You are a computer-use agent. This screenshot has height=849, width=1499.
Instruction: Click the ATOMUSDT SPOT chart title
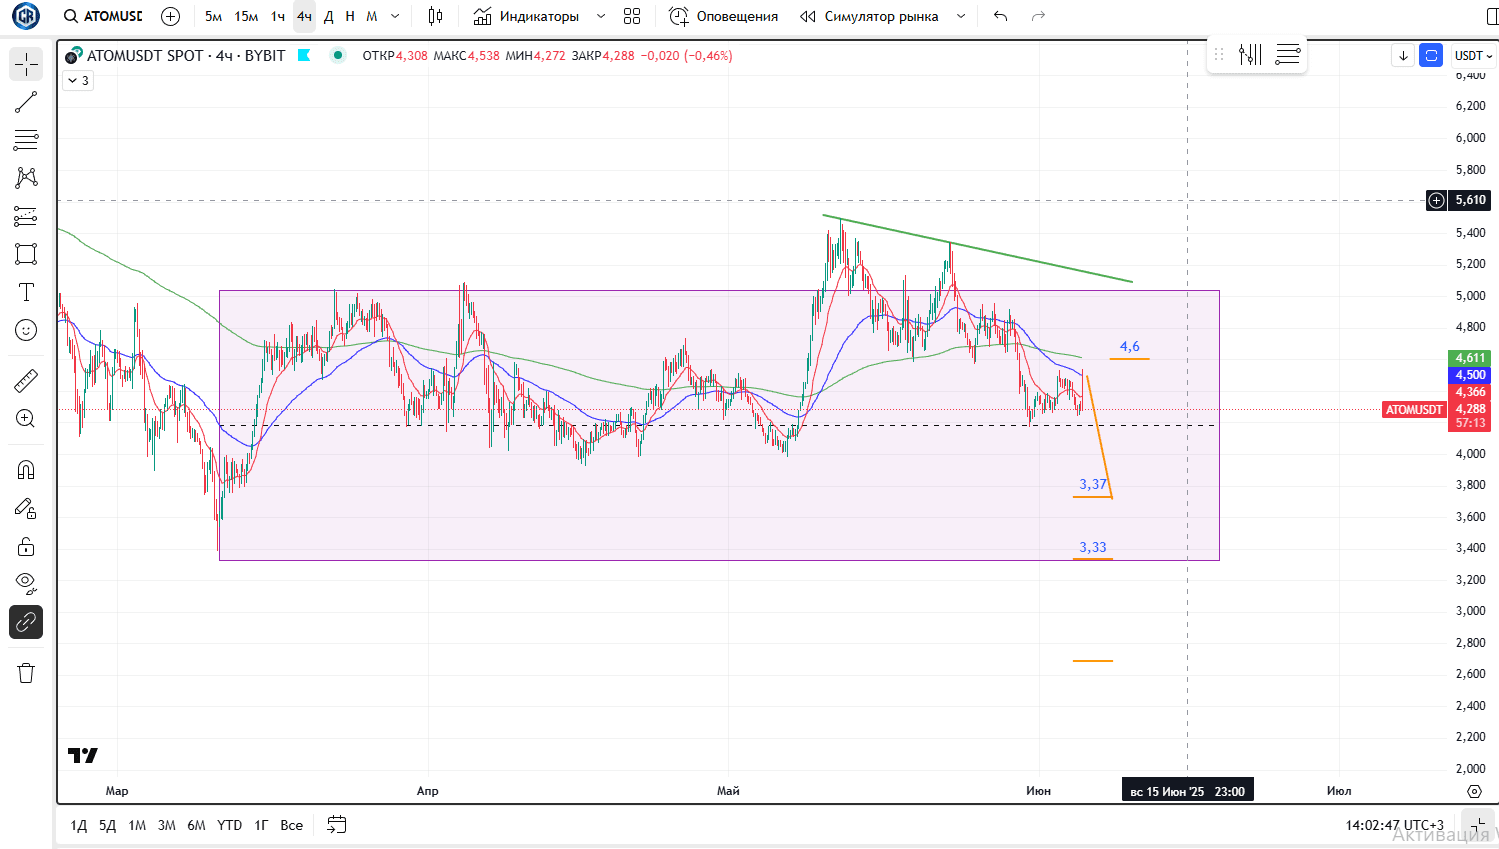click(x=186, y=56)
